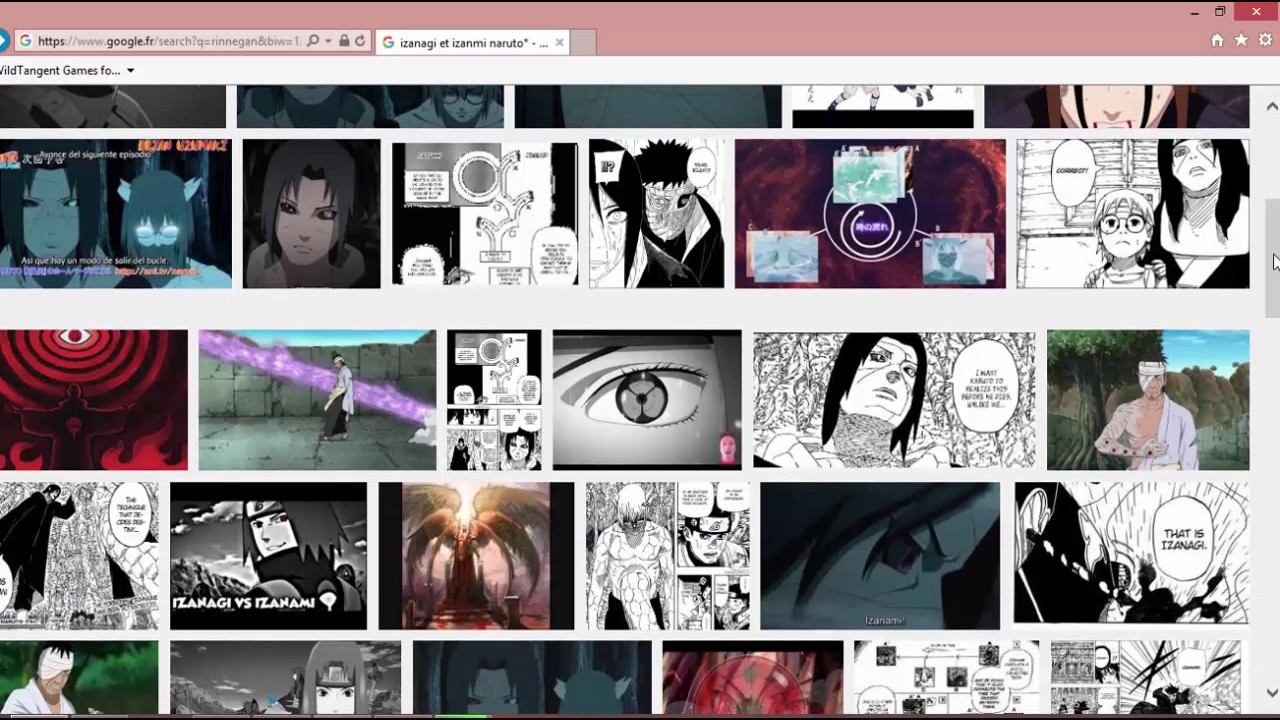1280x720 pixels.
Task: Click the security lock icon in the address bar
Action: coord(344,41)
